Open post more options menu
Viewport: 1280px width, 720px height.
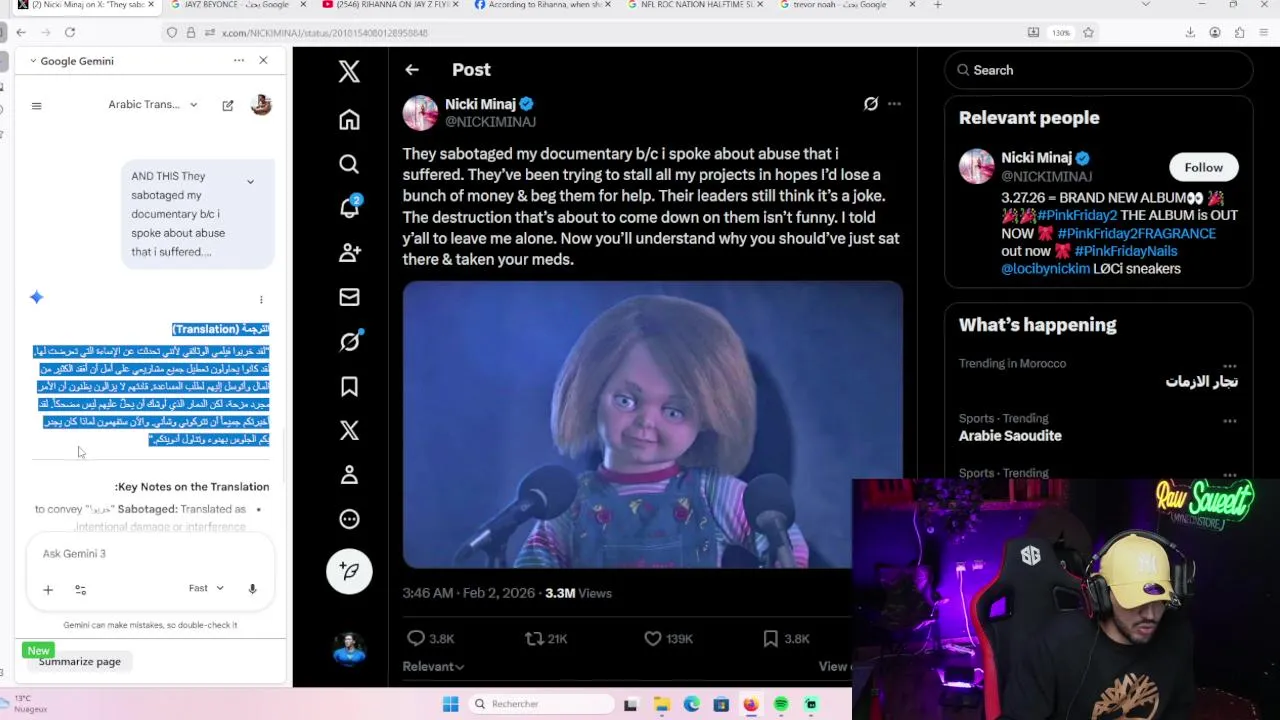(x=894, y=103)
